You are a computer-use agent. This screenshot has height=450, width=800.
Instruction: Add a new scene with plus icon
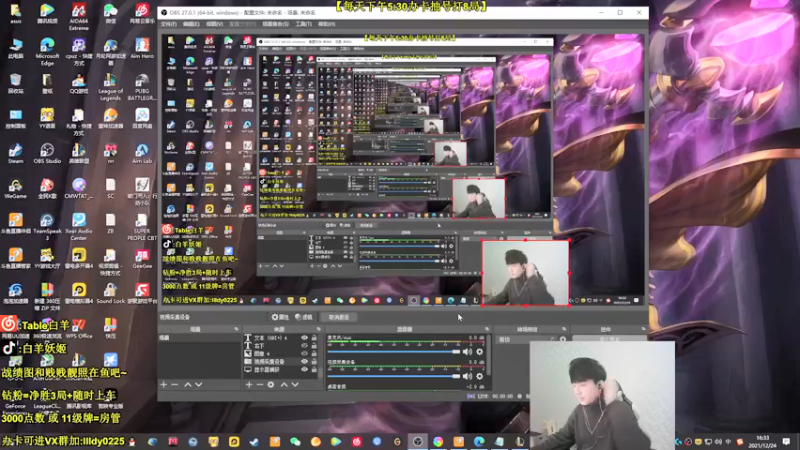164,384
